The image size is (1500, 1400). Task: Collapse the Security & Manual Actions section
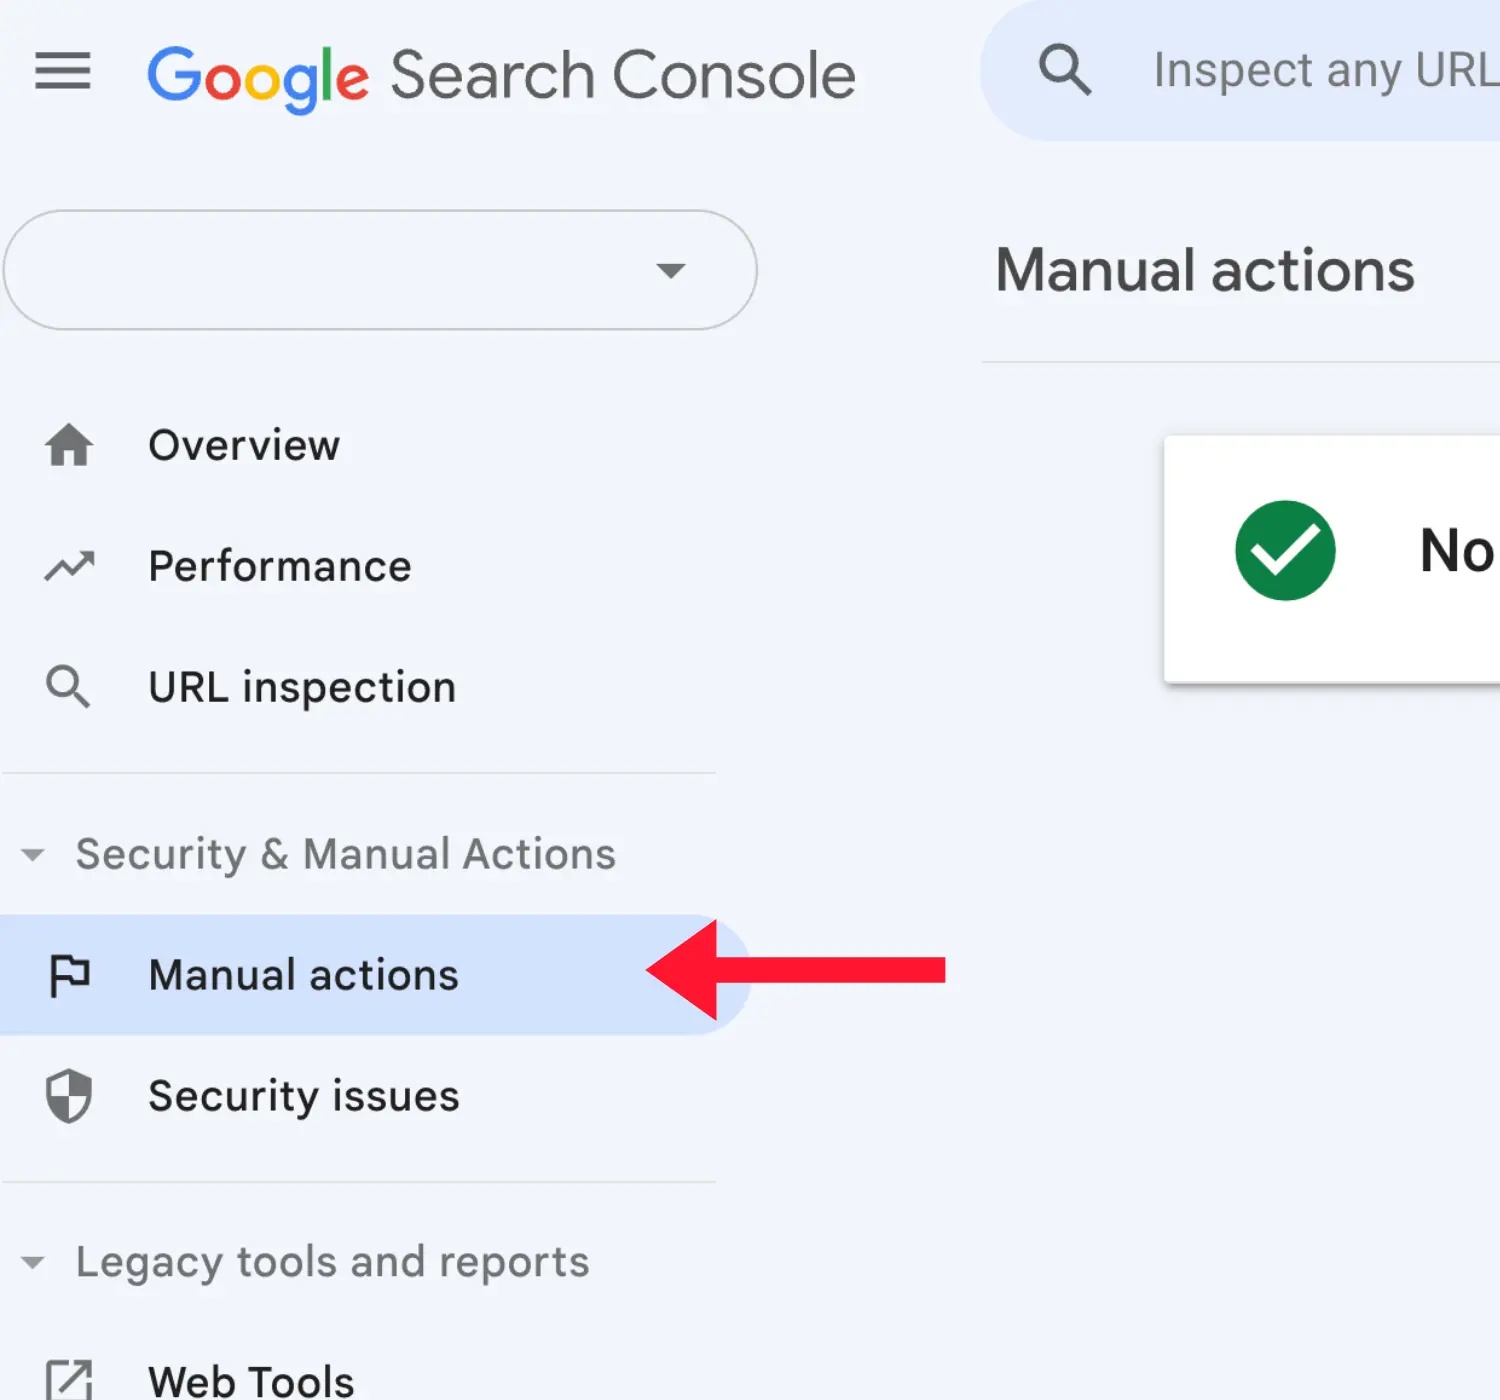33,854
